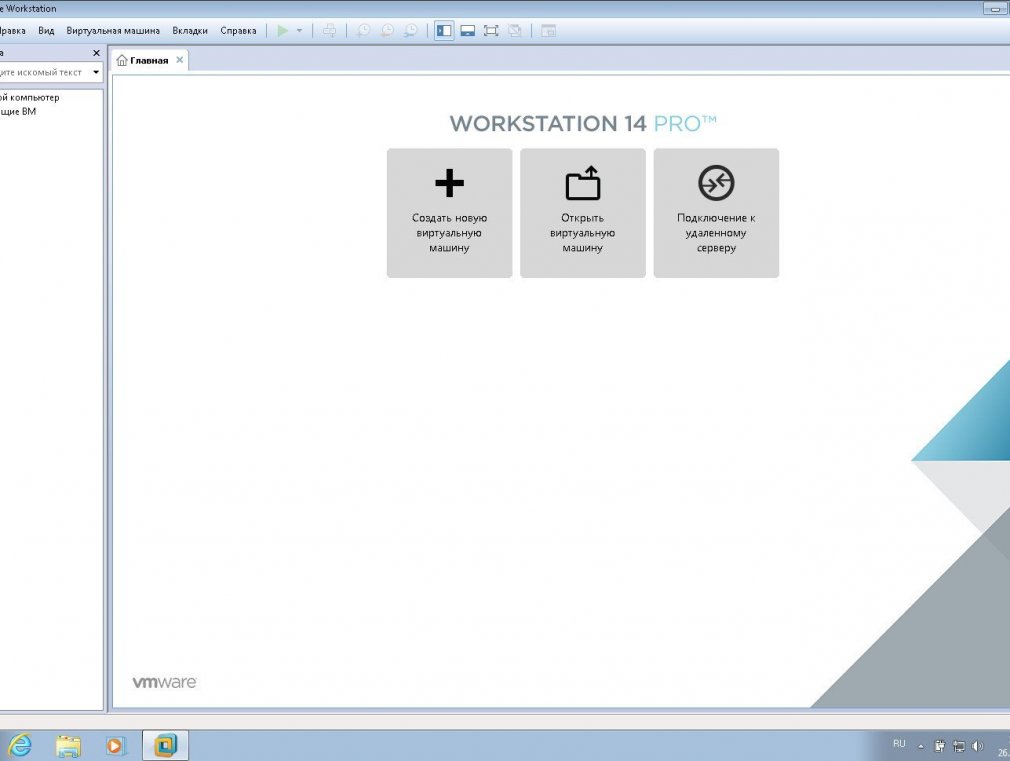Toggle the thumbnail bar view icon
This screenshot has width=1010, height=761.
tap(468, 30)
